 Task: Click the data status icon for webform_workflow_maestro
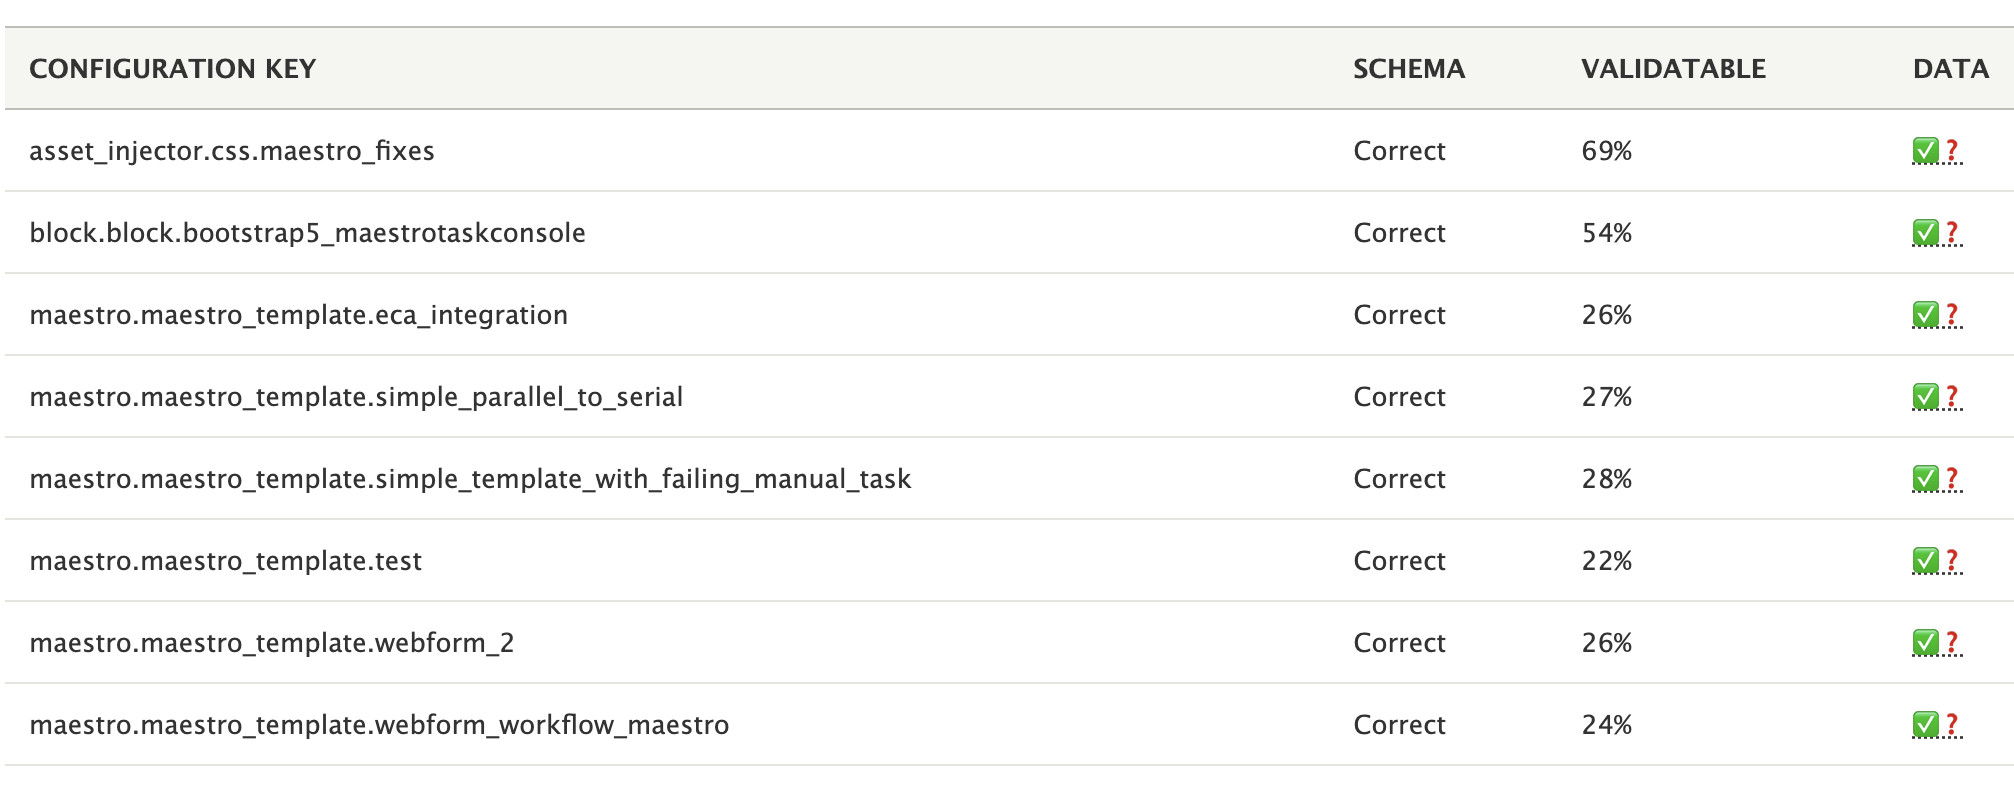point(1937,725)
